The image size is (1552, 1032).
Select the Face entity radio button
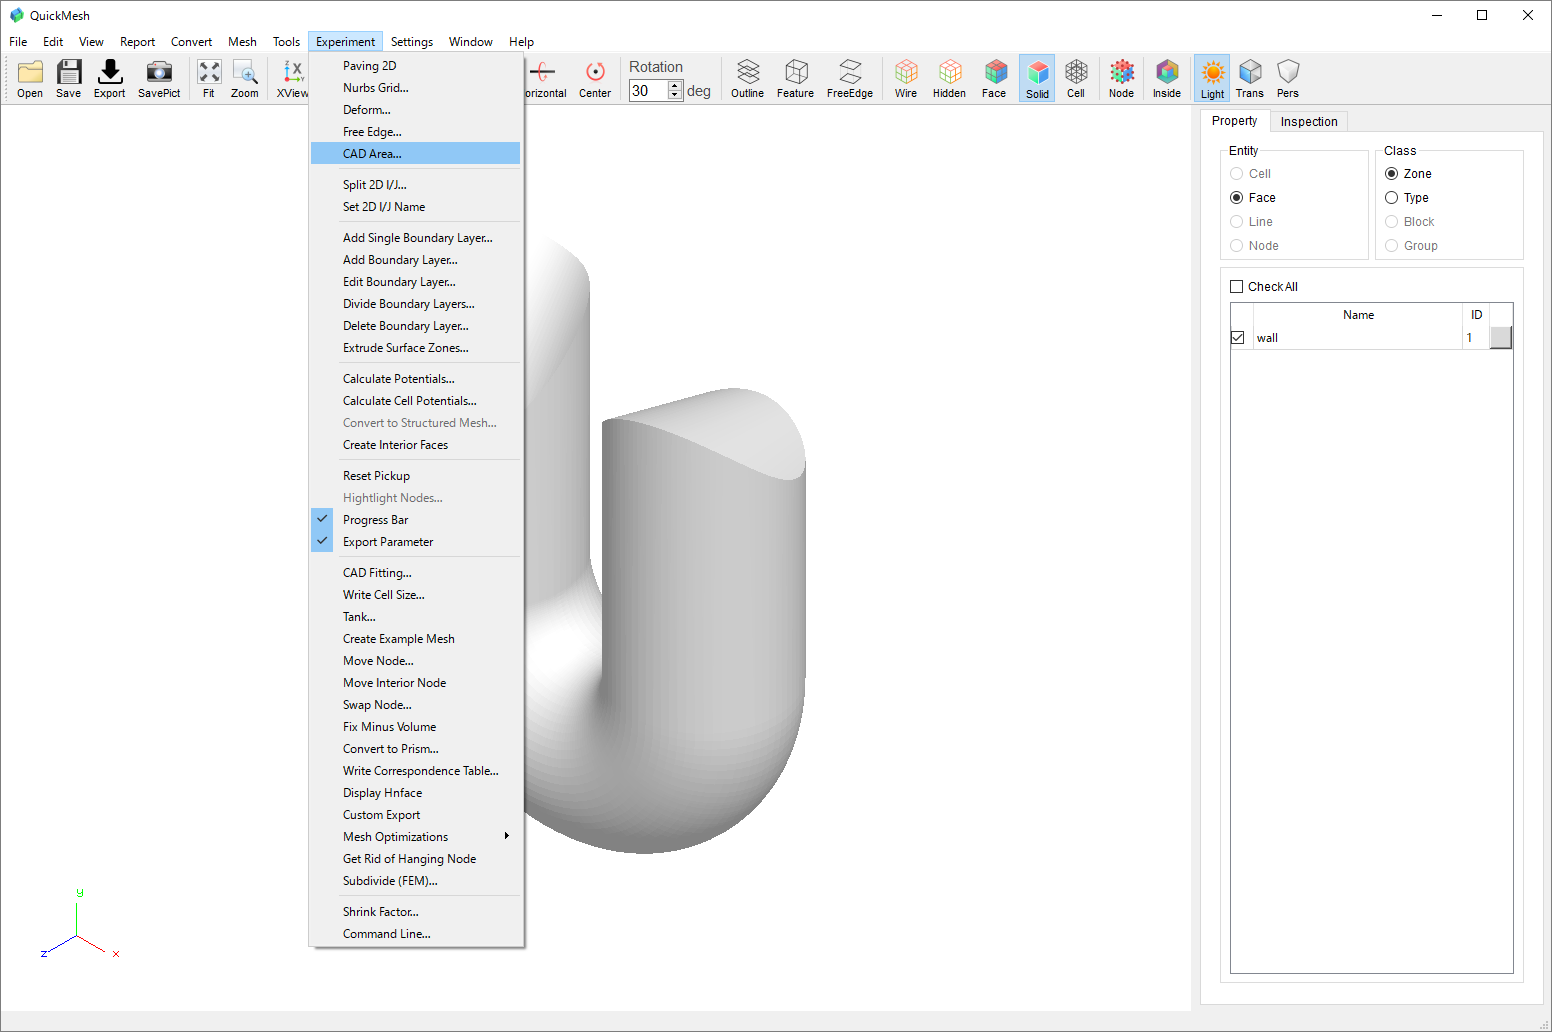pos(1237,198)
